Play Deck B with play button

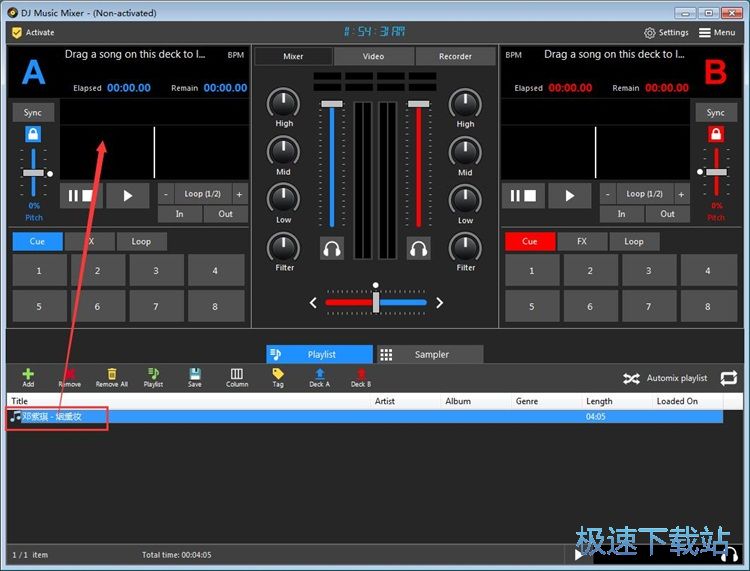(569, 196)
